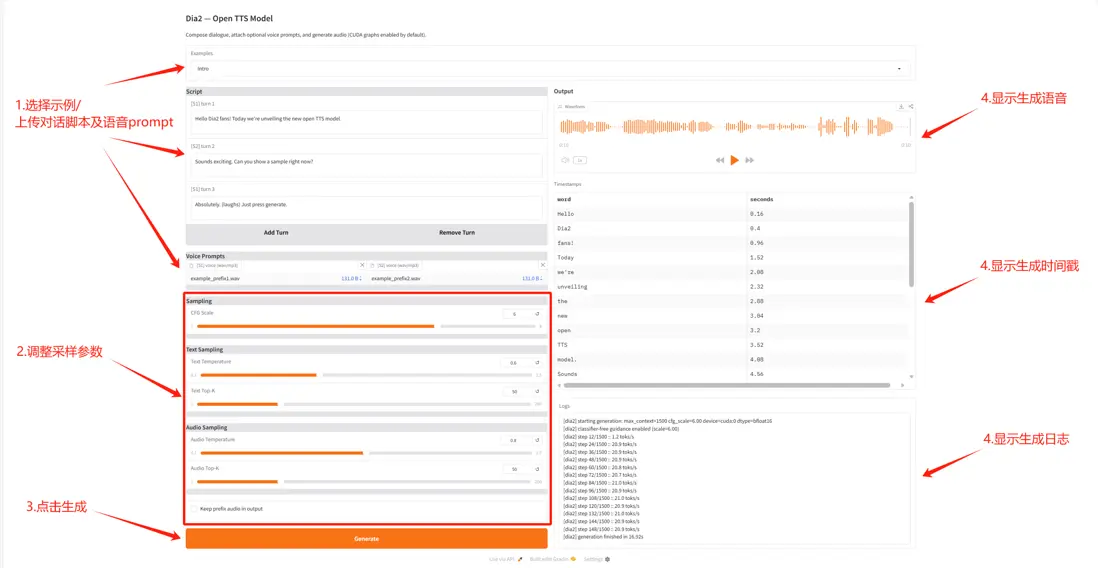Screen dimensions: 1098x568
Task: Open the Use via API link
Action: (x=506, y=559)
